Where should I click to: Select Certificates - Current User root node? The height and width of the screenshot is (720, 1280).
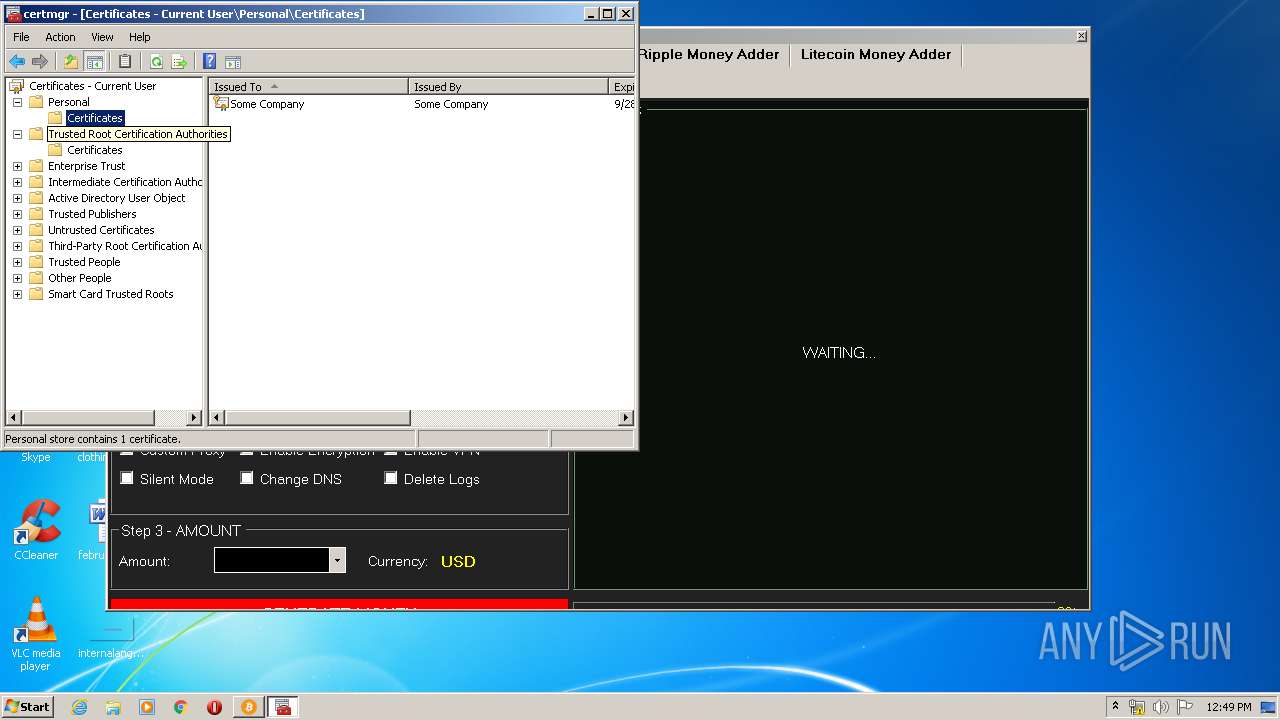point(92,86)
